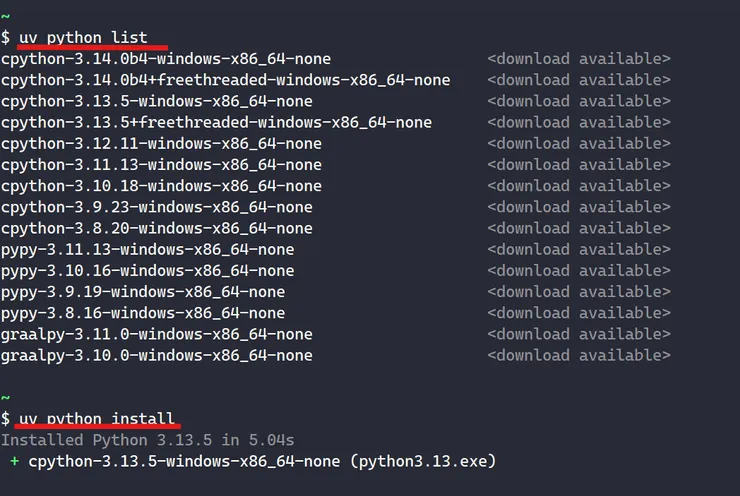
Task: Click 'download available' beside graalpy-3.10.0
Action: [x=579, y=355]
